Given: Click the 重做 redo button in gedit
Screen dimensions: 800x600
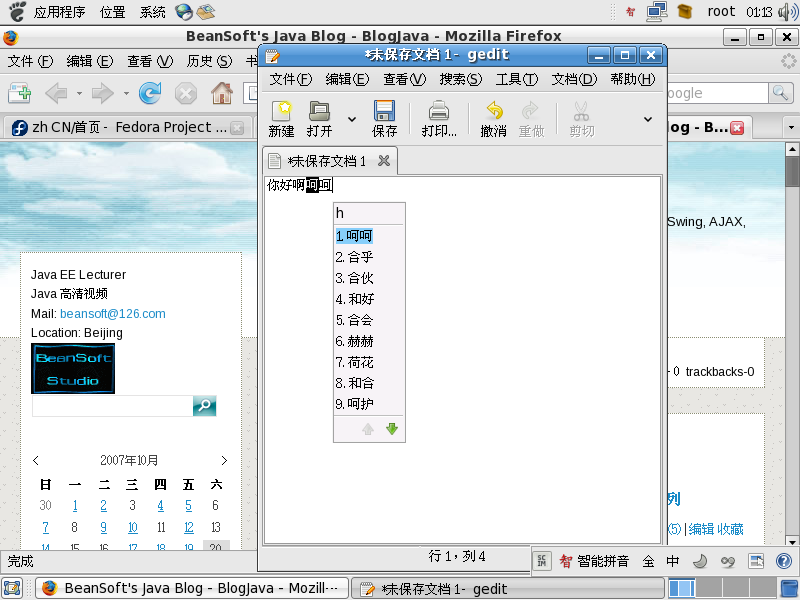Looking at the screenshot, I should point(531,119).
